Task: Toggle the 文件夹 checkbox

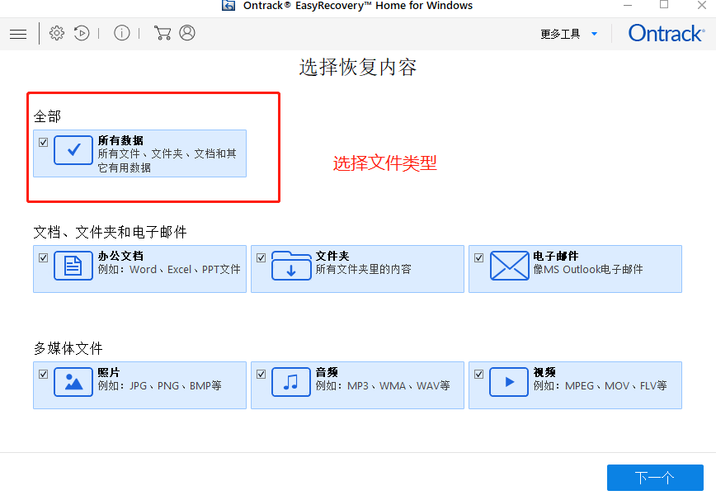Action: click(261, 258)
